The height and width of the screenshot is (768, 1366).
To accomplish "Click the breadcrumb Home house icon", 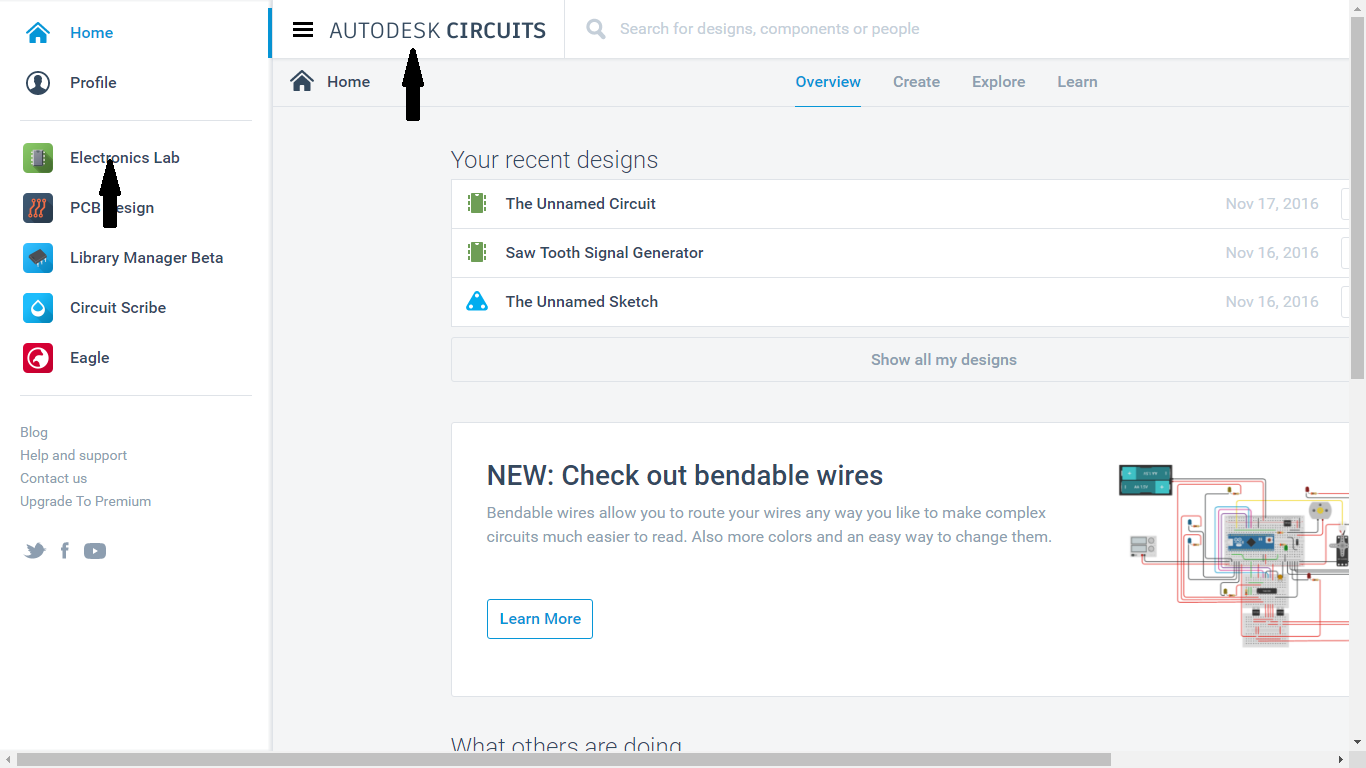I will [x=302, y=82].
